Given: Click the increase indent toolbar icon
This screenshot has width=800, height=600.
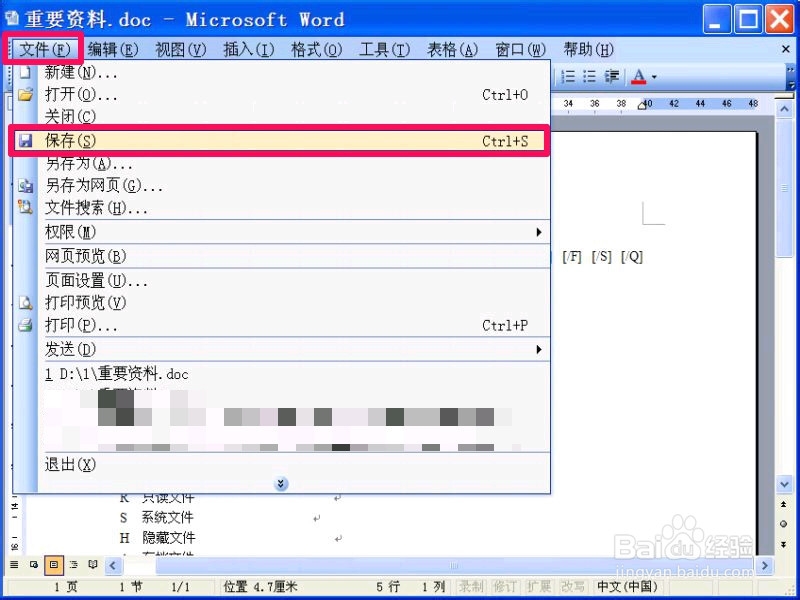Looking at the screenshot, I should [611, 77].
